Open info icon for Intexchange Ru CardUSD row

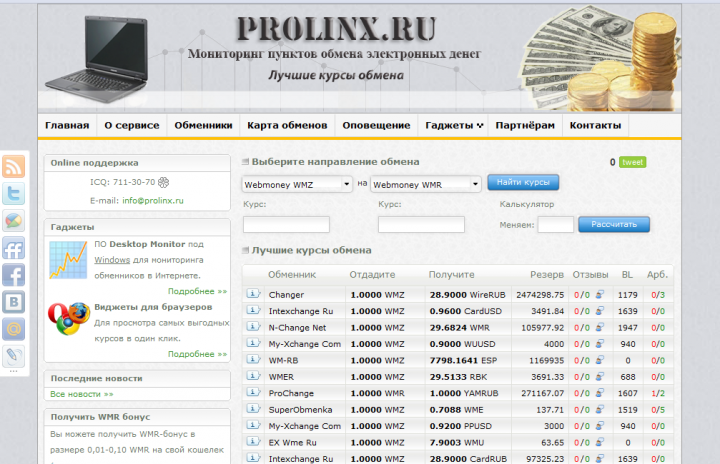point(253,310)
